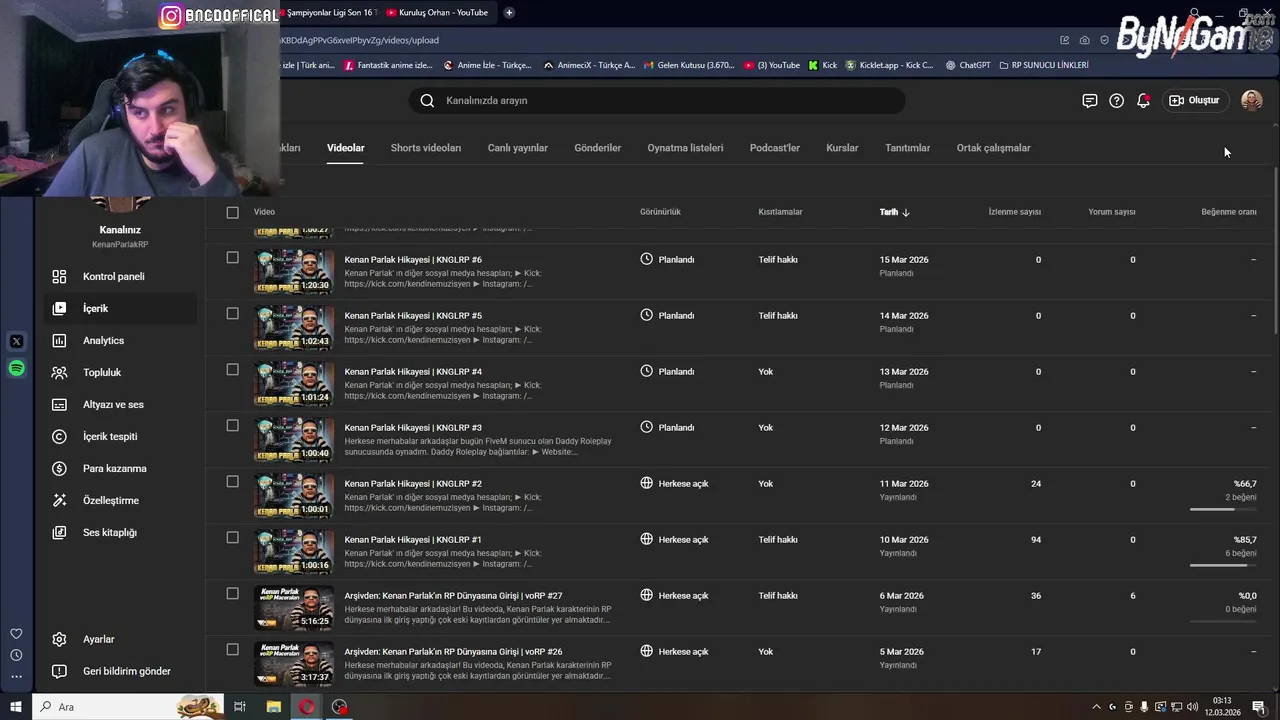Open thumbnail of KNGLRP #3 video
1280x720 pixels.
(x=293, y=439)
